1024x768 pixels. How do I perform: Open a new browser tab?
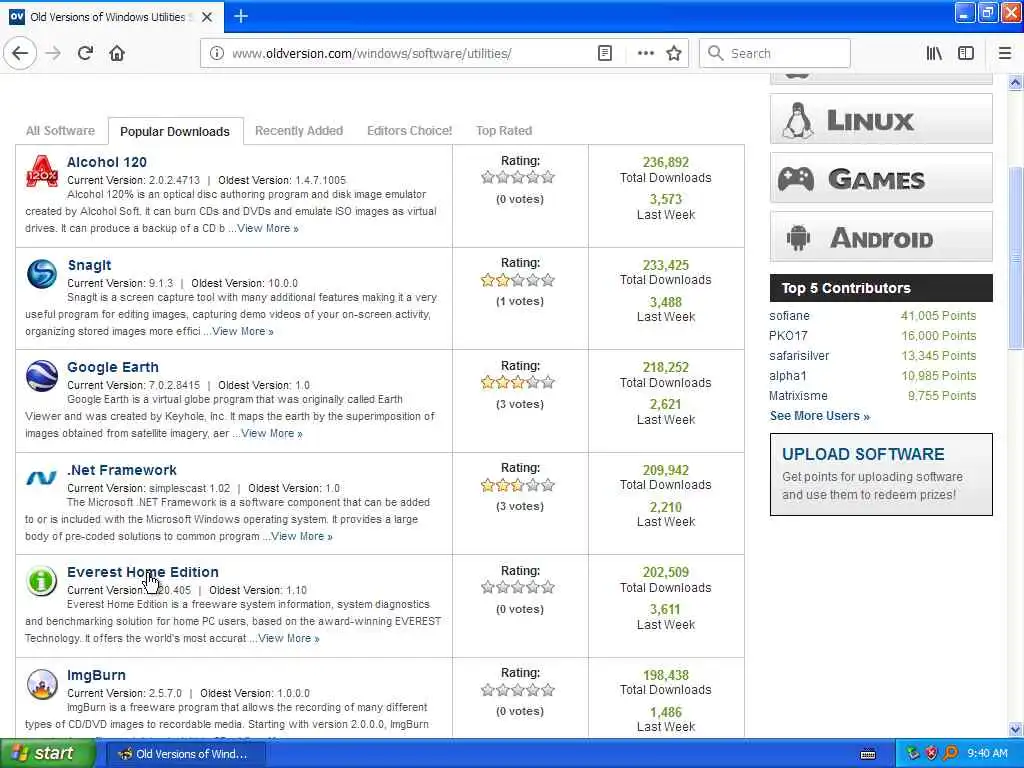[x=240, y=16]
